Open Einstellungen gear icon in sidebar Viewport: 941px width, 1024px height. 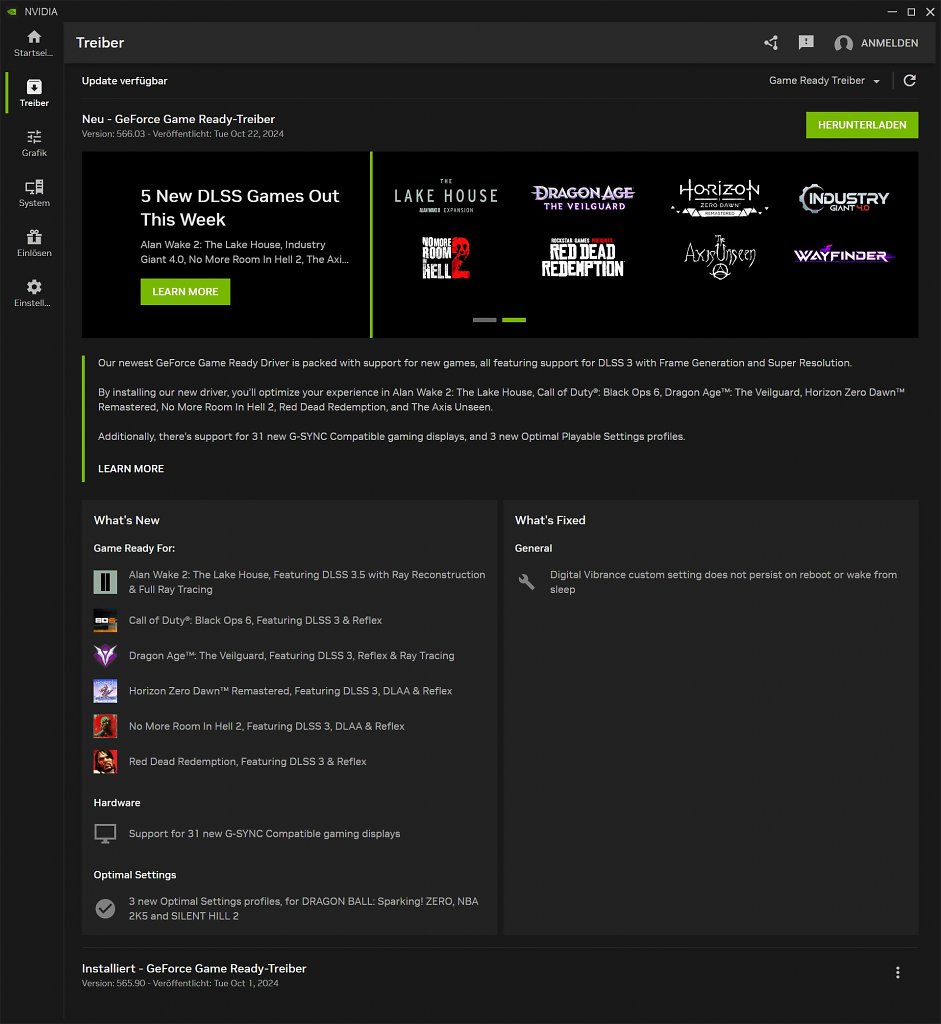pyautogui.click(x=34, y=287)
